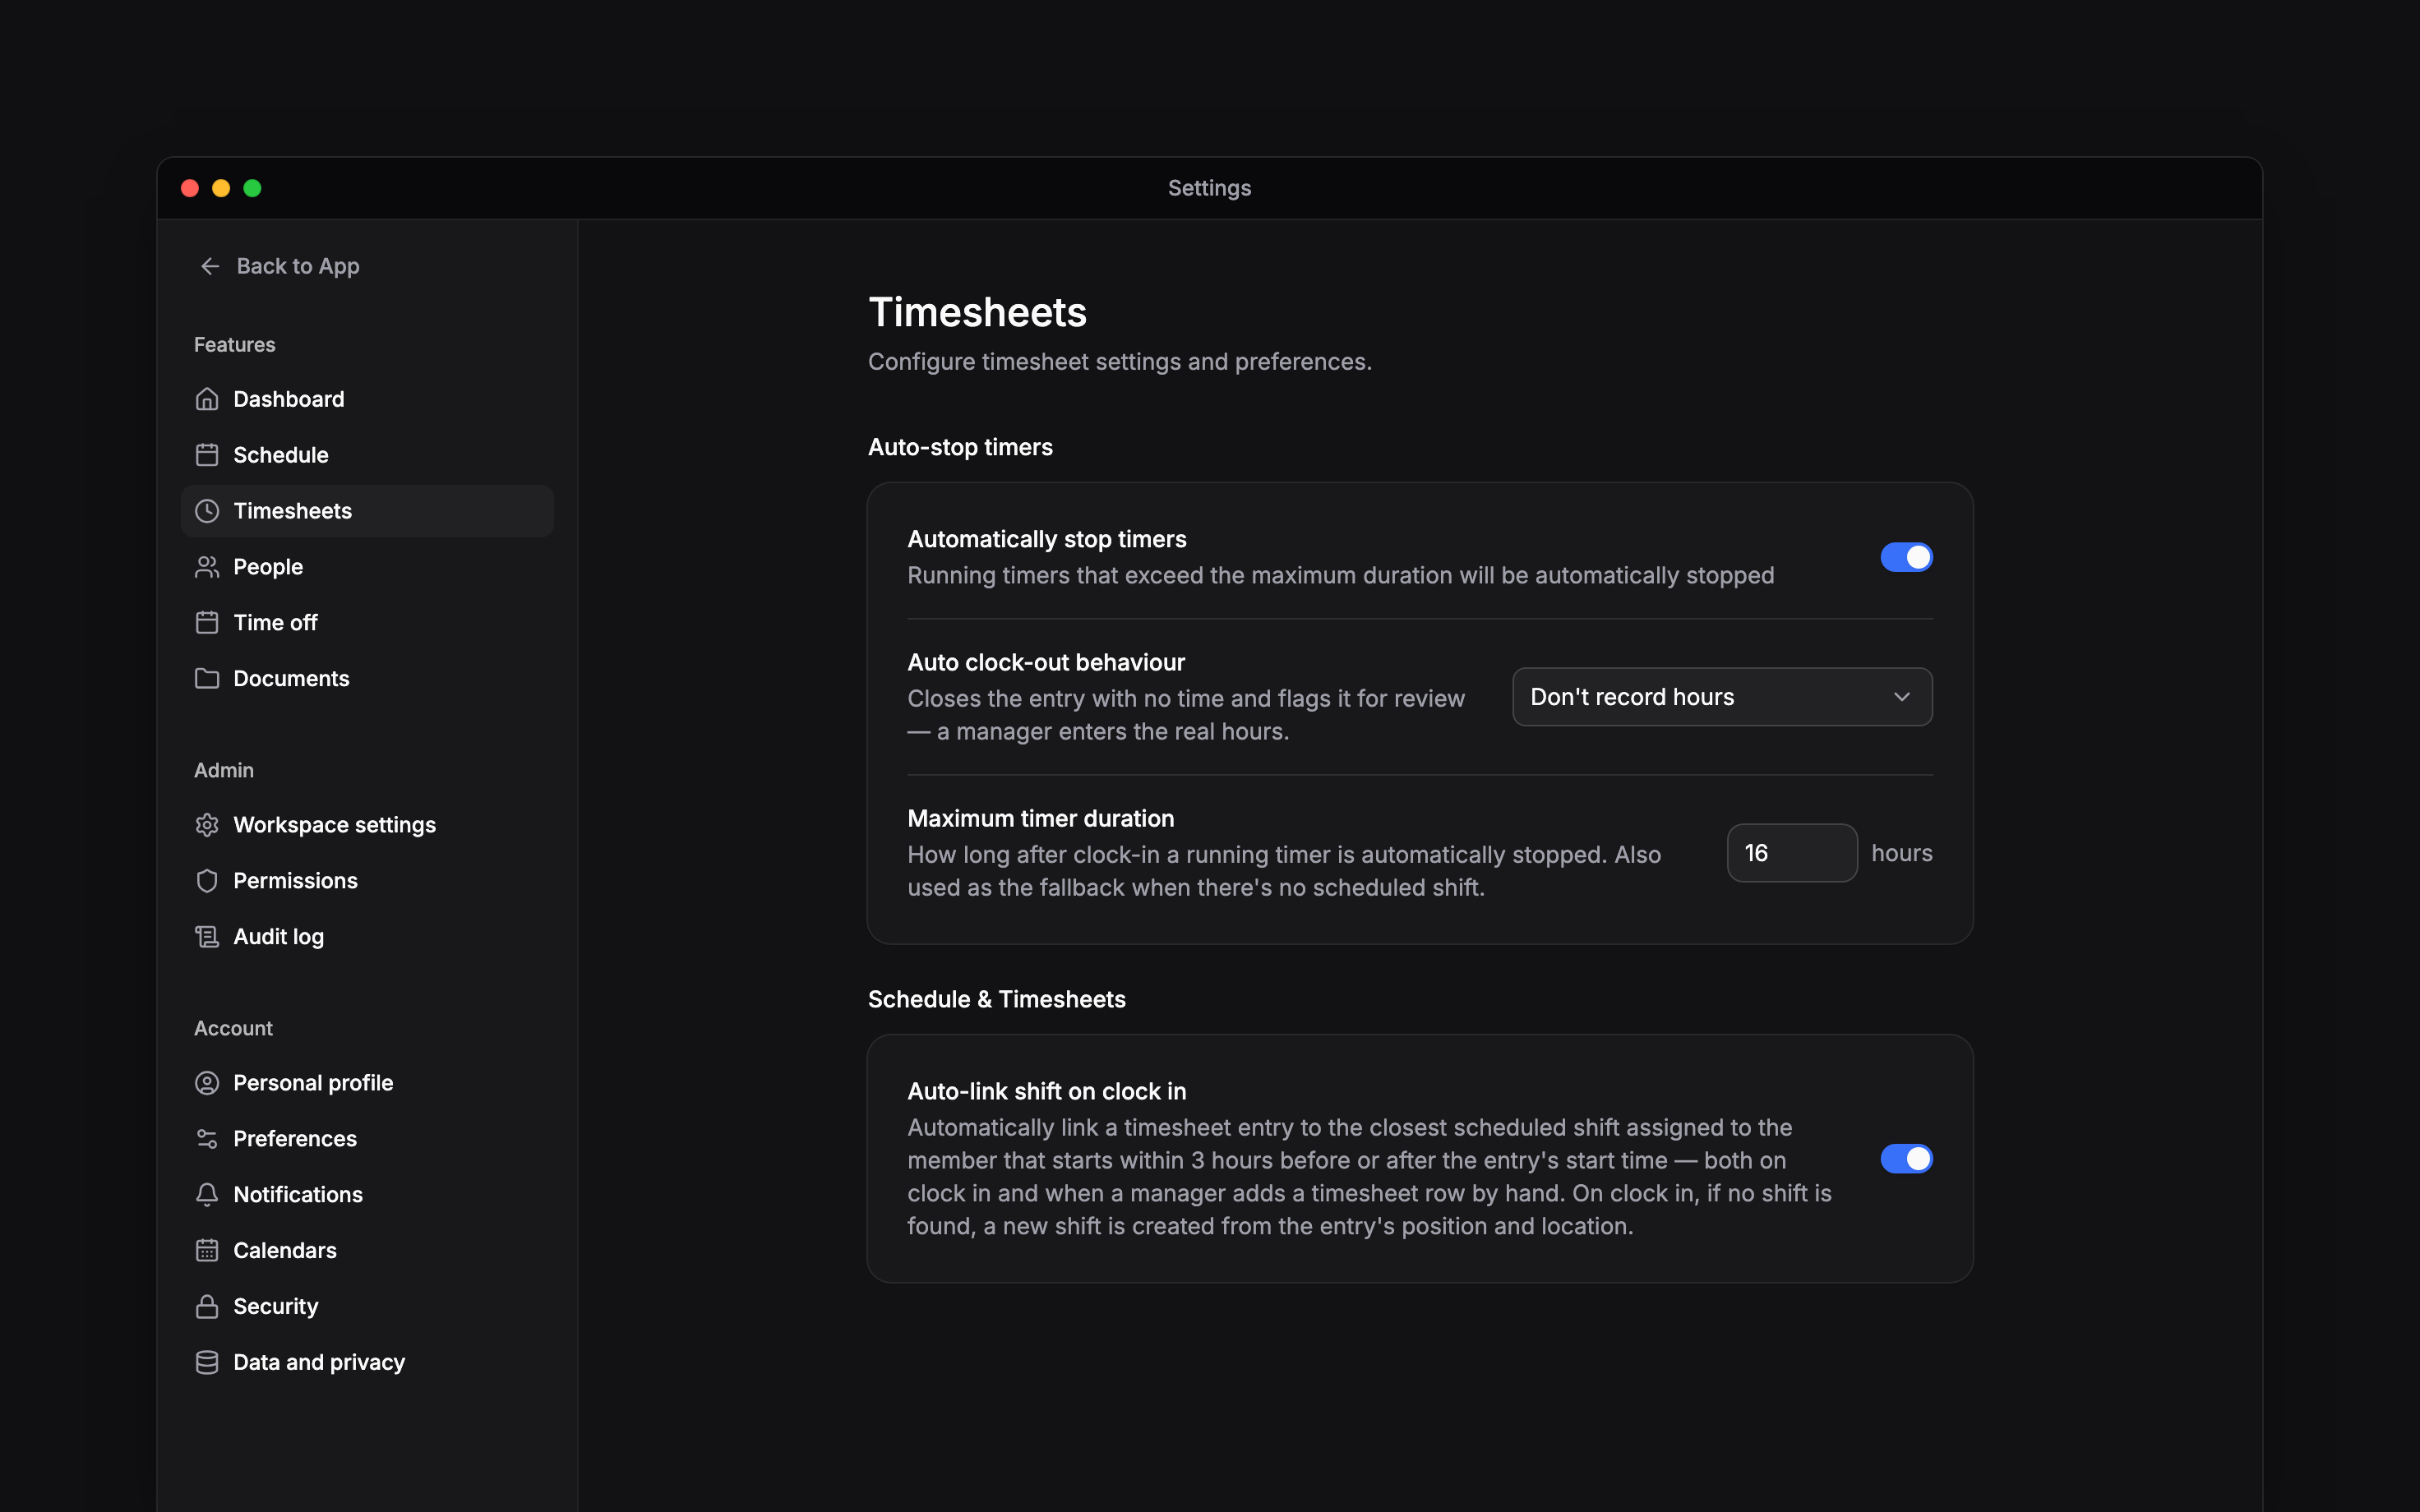Disable Automatically stop timers toggle

(1906, 557)
